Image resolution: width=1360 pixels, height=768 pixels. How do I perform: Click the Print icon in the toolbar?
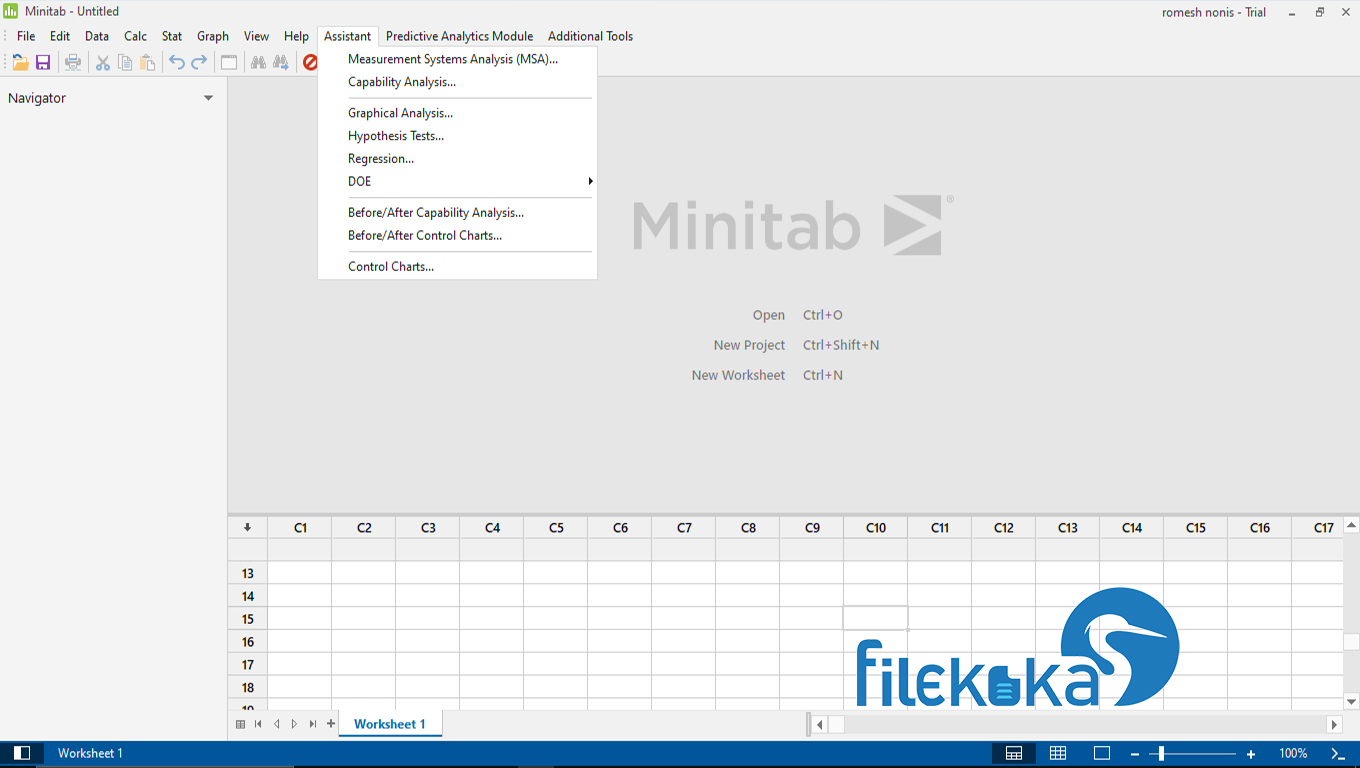[x=73, y=62]
